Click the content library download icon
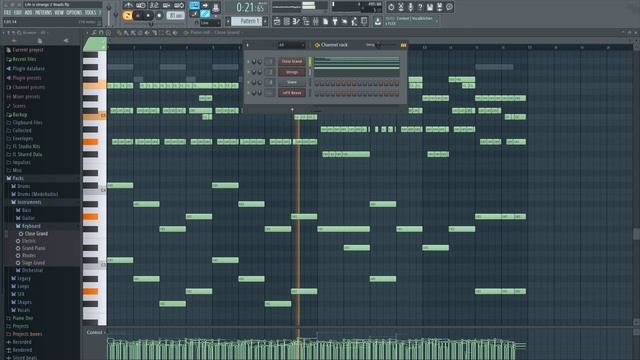This screenshot has width=640, height=360. [x=378, y=21]
